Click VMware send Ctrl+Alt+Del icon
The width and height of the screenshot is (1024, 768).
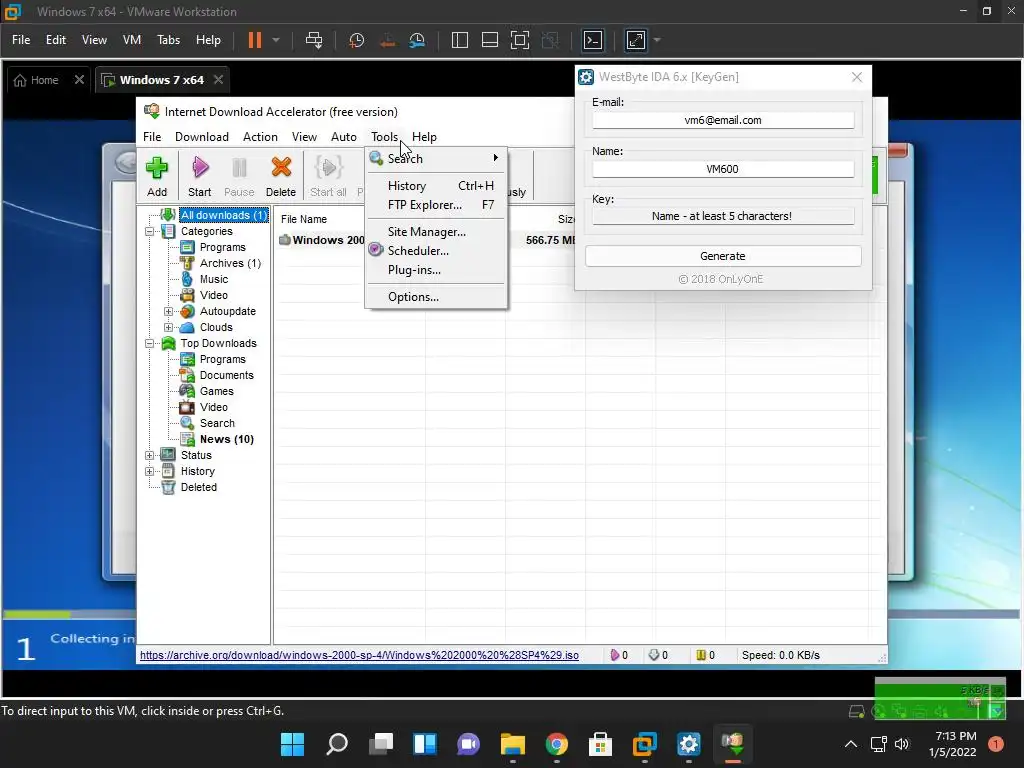(x=314, y=40)
